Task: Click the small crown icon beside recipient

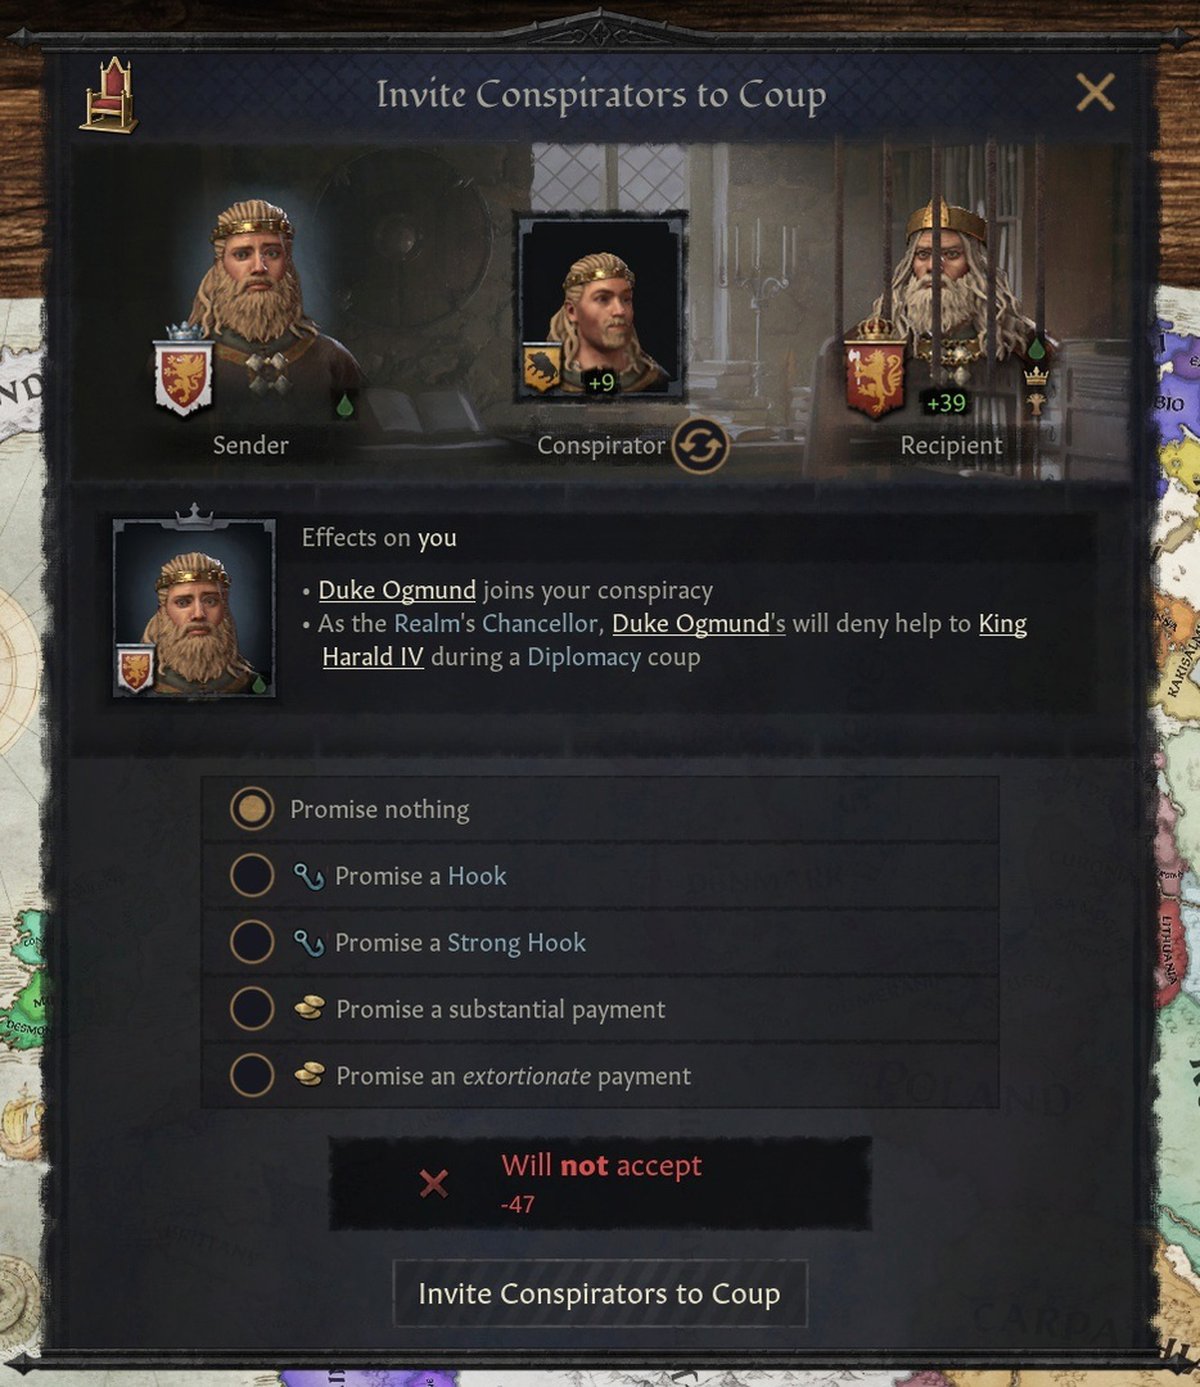Action: 1036,376
